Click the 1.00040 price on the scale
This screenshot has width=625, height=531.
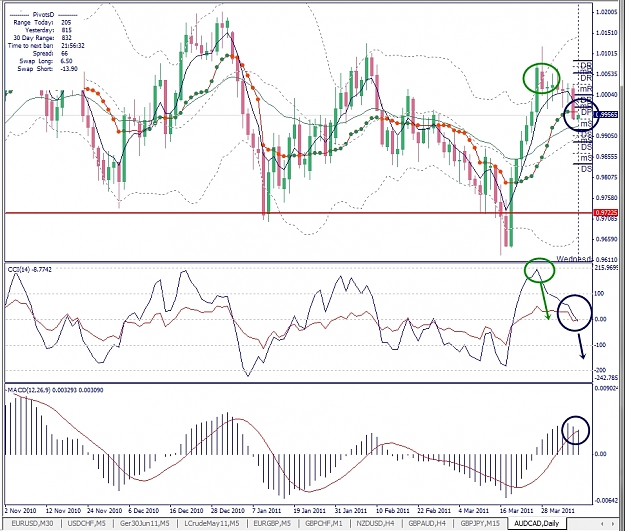[606, 95]
